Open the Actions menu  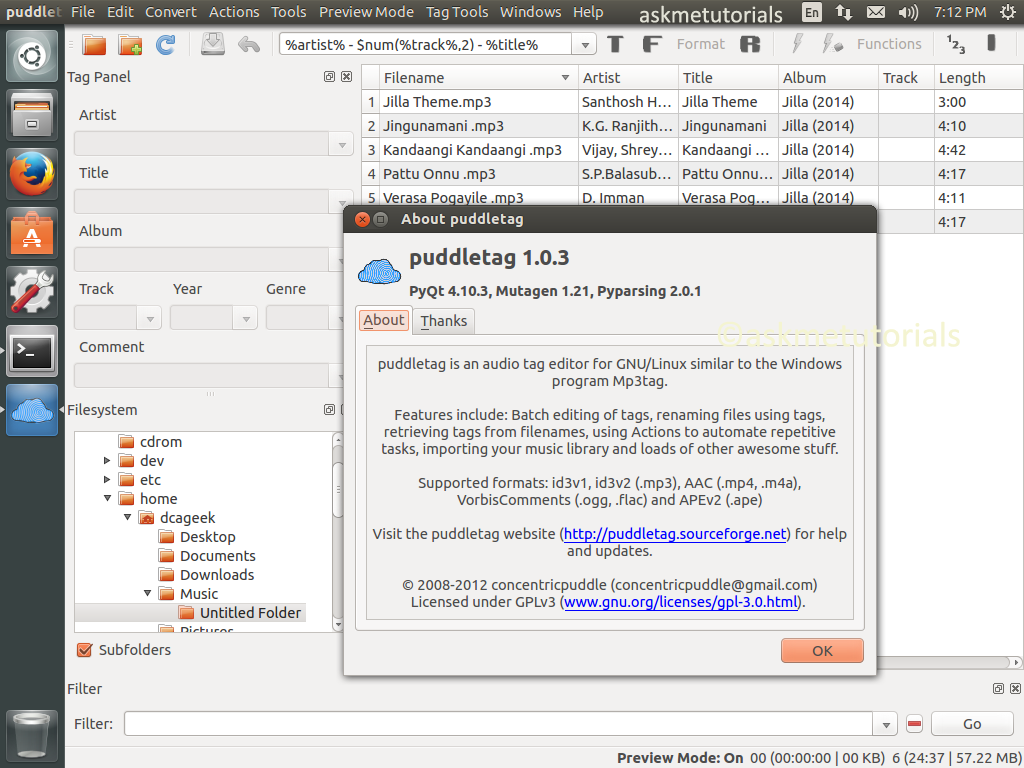[x=234, y=12]
